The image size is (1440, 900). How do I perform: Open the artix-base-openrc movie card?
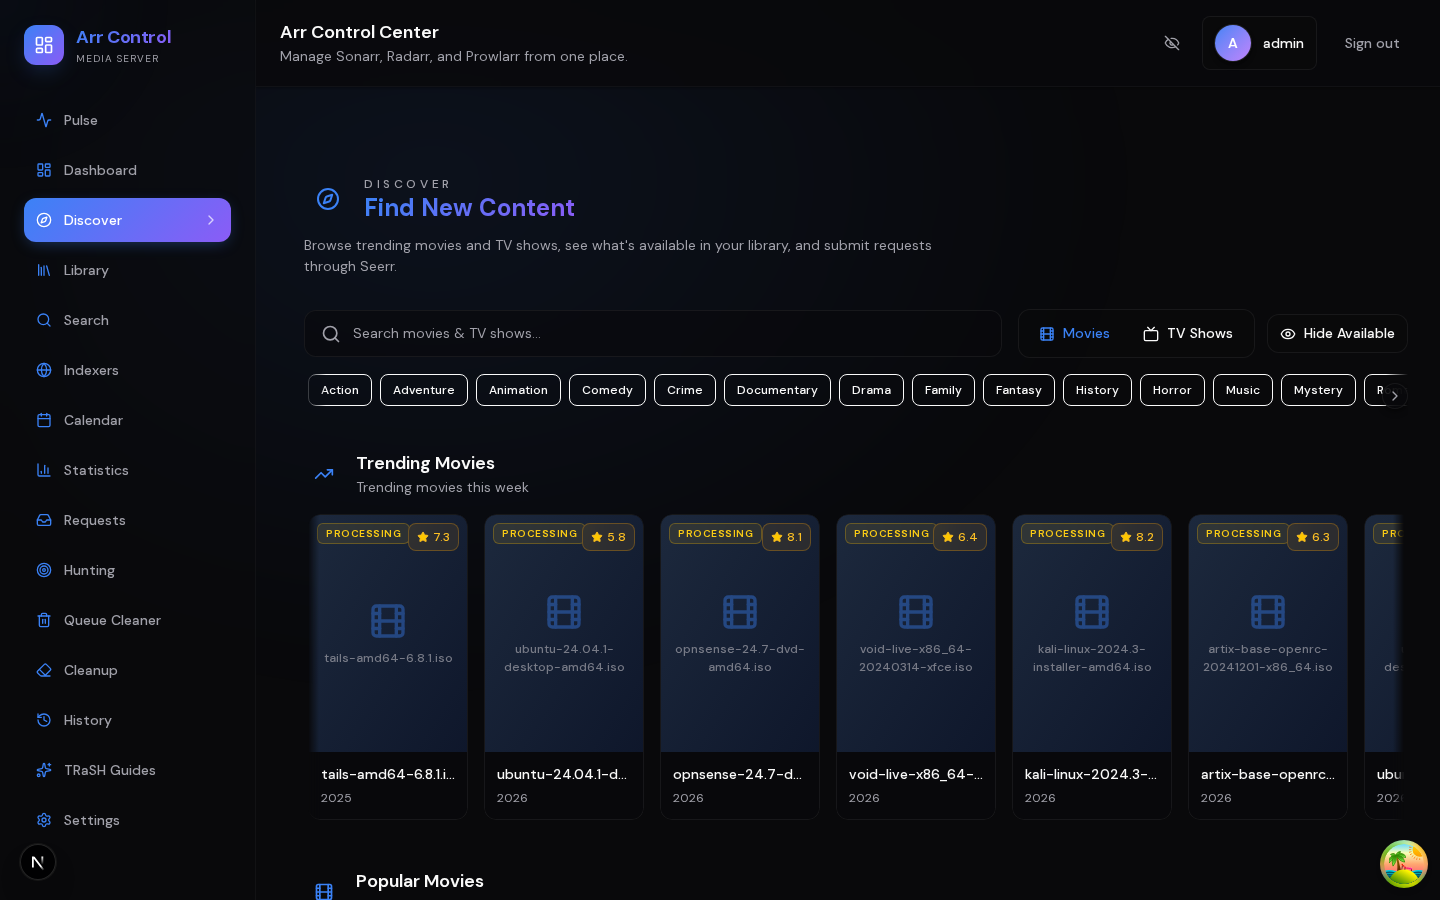point(1268,667)
